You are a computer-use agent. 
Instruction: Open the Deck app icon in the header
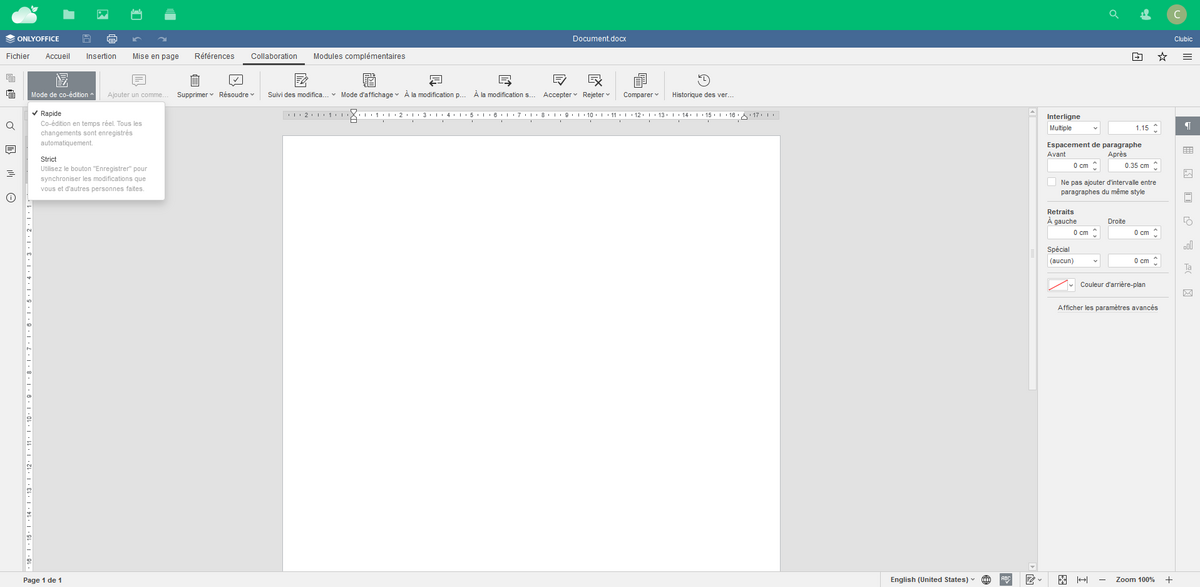tap(170, 15)
